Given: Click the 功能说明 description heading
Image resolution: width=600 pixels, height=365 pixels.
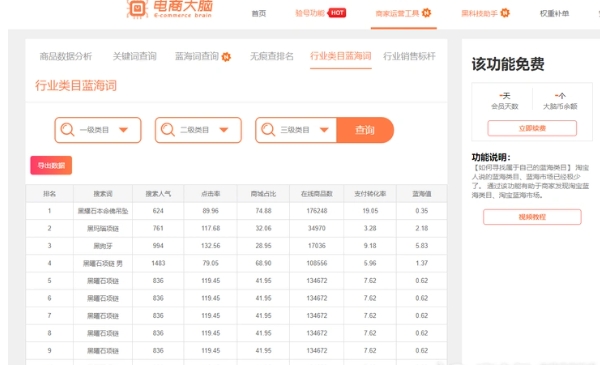Looking at the screenshot, I should (x=491, y=157).
